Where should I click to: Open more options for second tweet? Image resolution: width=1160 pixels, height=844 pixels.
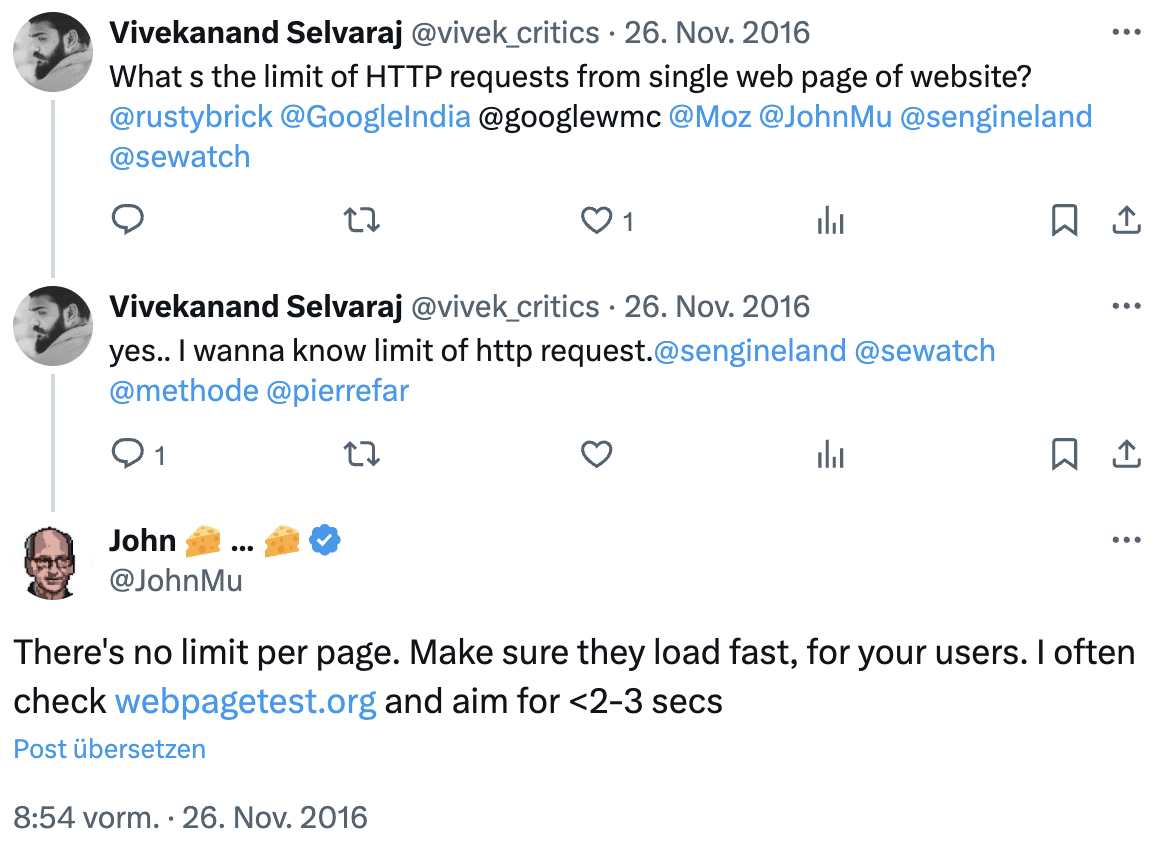point(1126,305)
